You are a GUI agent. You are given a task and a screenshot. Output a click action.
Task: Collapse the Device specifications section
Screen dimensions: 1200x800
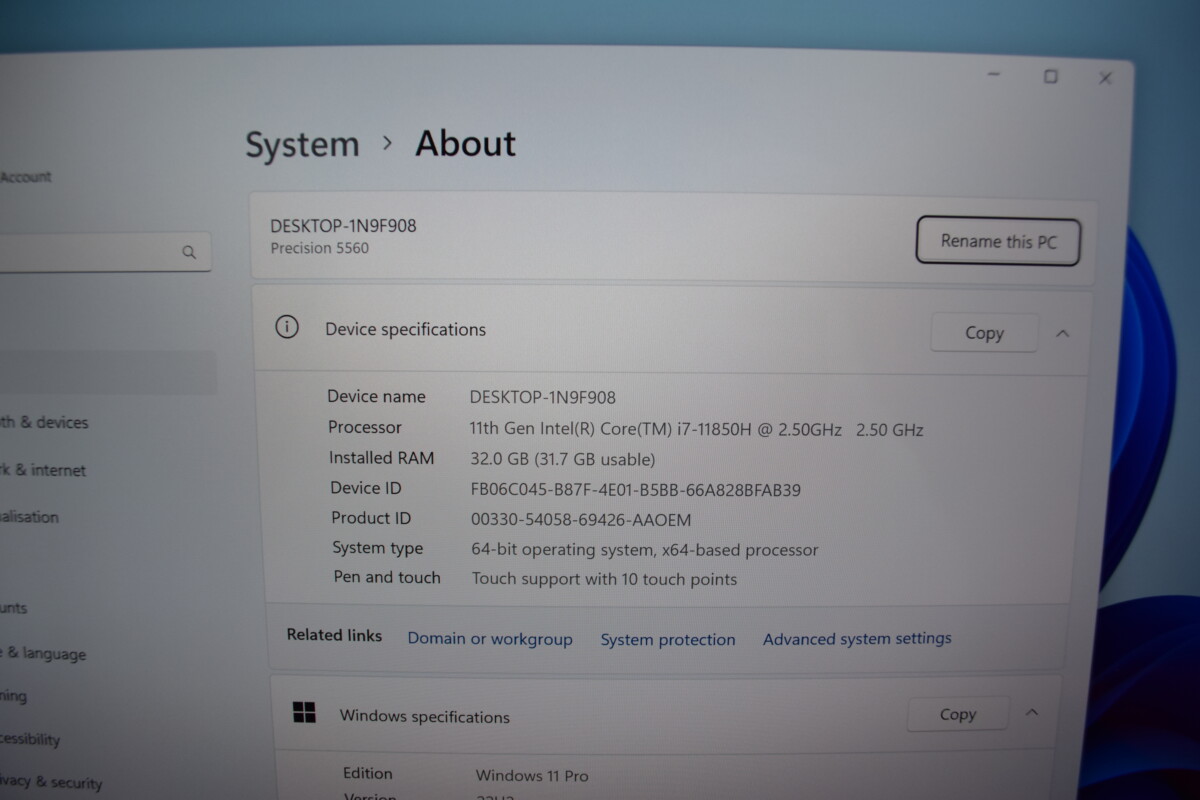tap(1062, 333)
